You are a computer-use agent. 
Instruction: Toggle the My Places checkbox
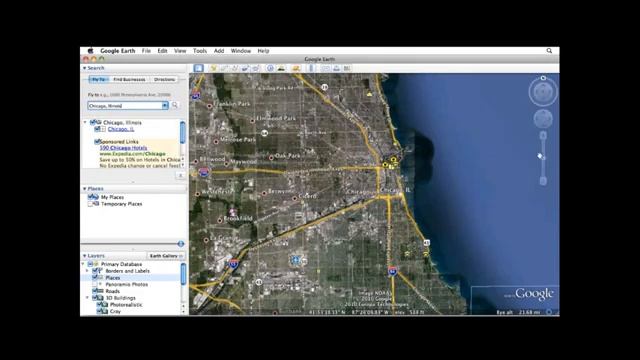[x=91, y=197]
